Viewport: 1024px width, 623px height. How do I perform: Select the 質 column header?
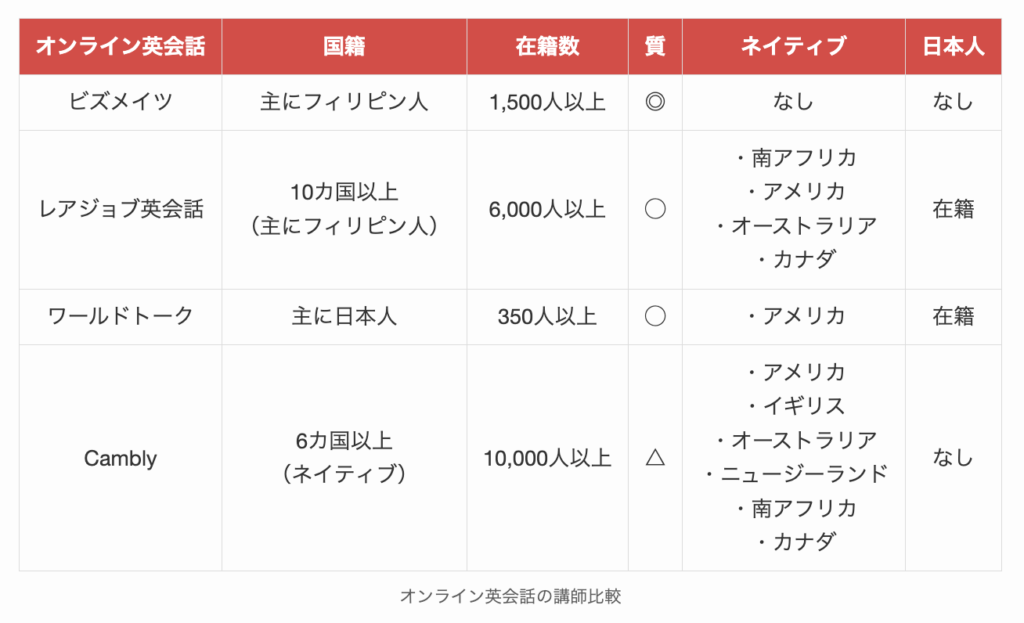655,46
